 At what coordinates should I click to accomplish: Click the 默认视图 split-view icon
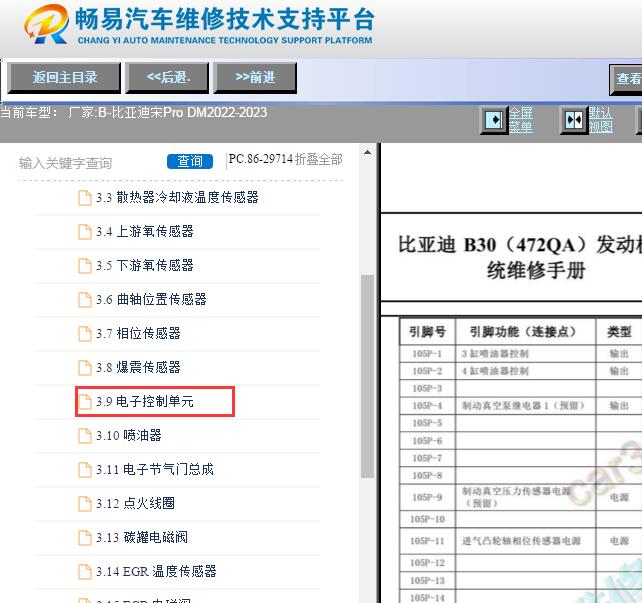click(x=574, y=120)
